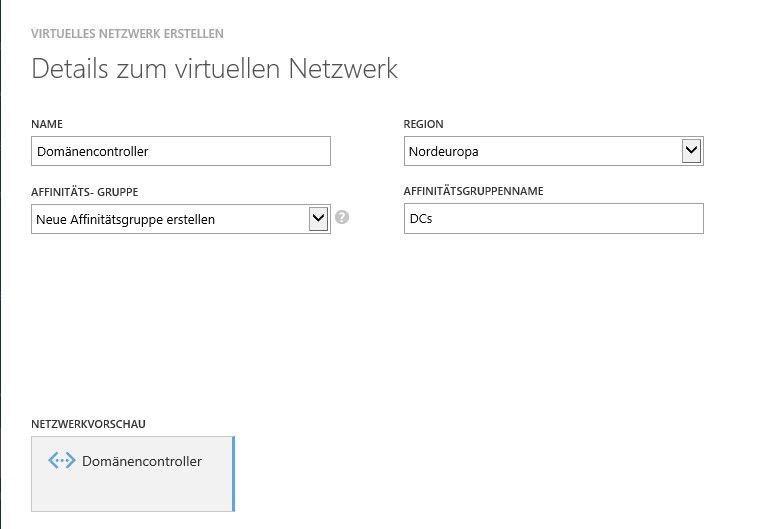Select the Domänencontroller network preview tile
The width and height of the screenshot is (766, 529).
pyautogui.click(x=133, y=474)
